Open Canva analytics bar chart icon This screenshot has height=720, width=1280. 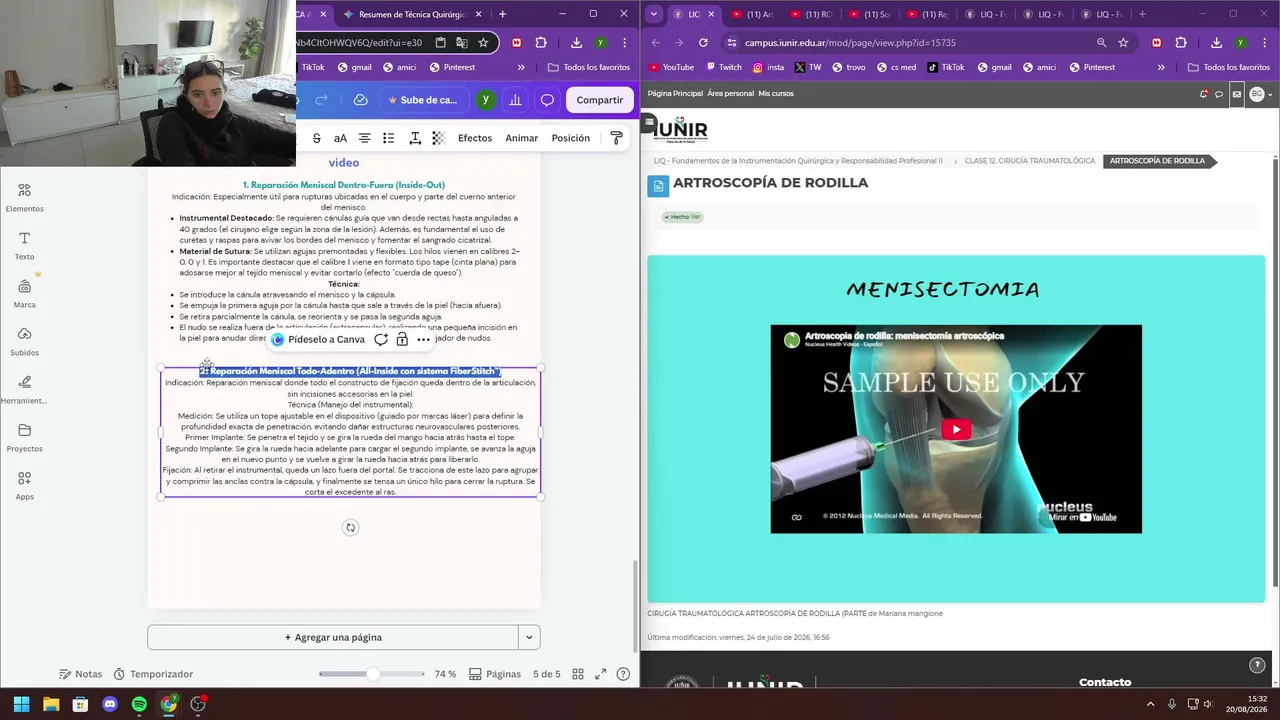515,100
